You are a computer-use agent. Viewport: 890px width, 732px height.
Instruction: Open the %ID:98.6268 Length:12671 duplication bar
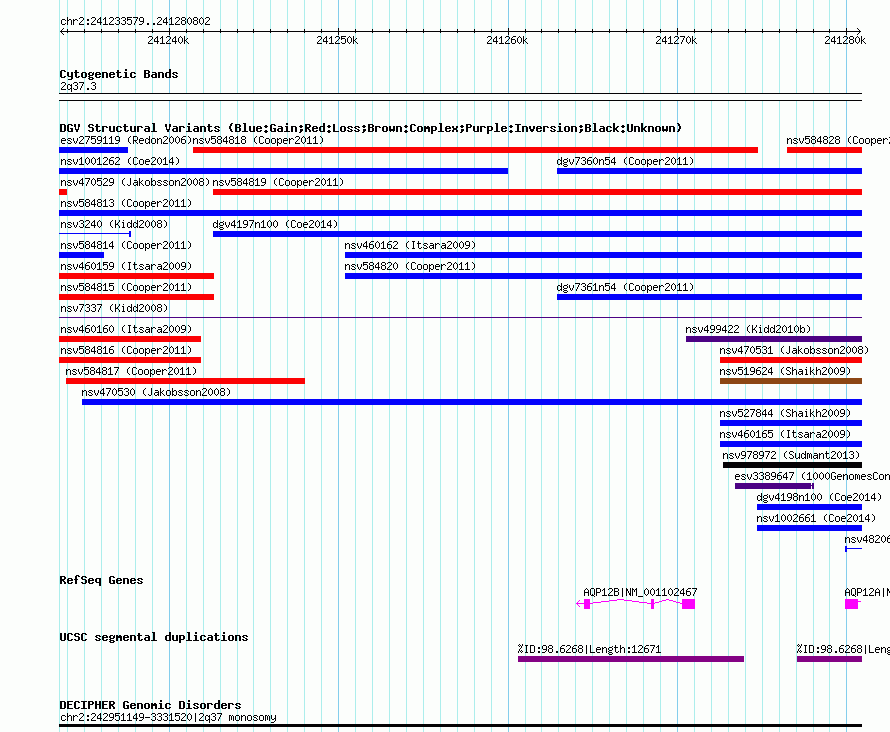pyautogui.click(x=631, y=659)
